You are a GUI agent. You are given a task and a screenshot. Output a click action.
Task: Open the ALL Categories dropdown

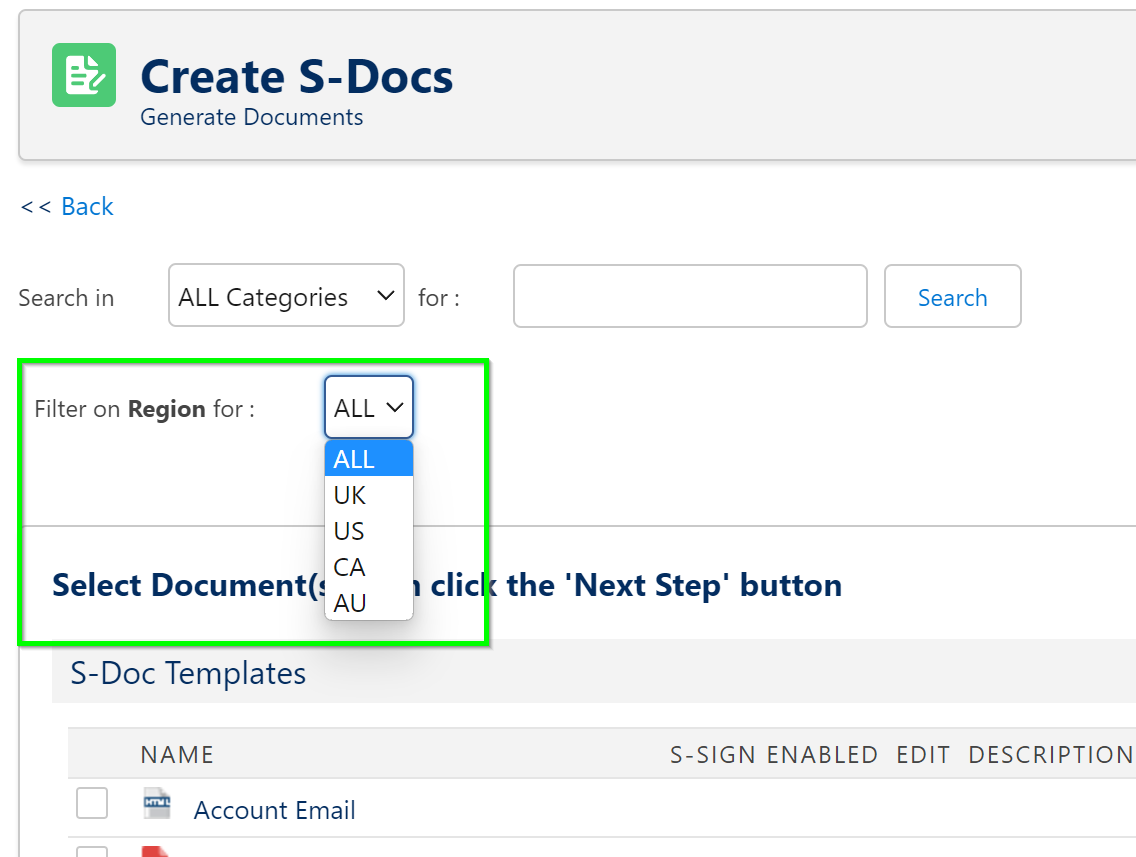[286, 296]
